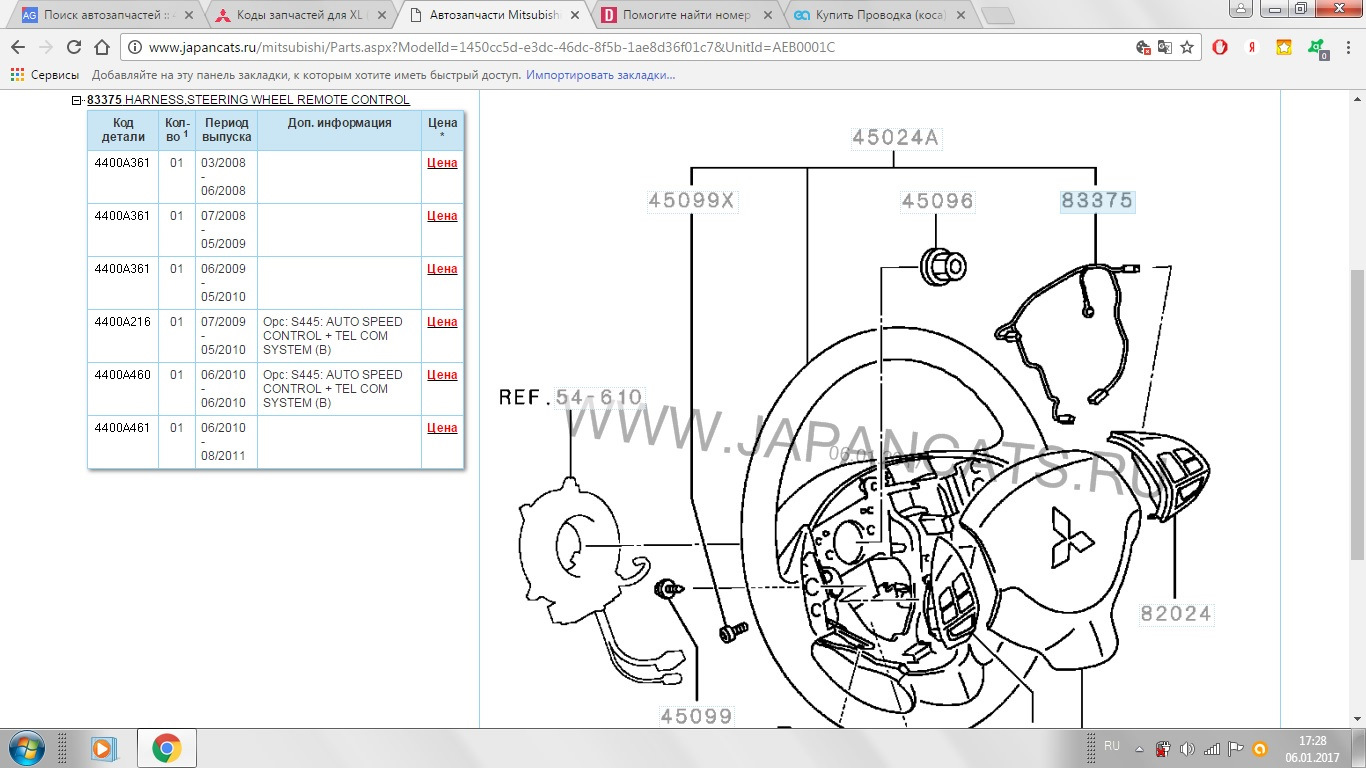Open the Windows Start menu
The height and width of the screenshot is (768, 1366).
tap(26, 748)
